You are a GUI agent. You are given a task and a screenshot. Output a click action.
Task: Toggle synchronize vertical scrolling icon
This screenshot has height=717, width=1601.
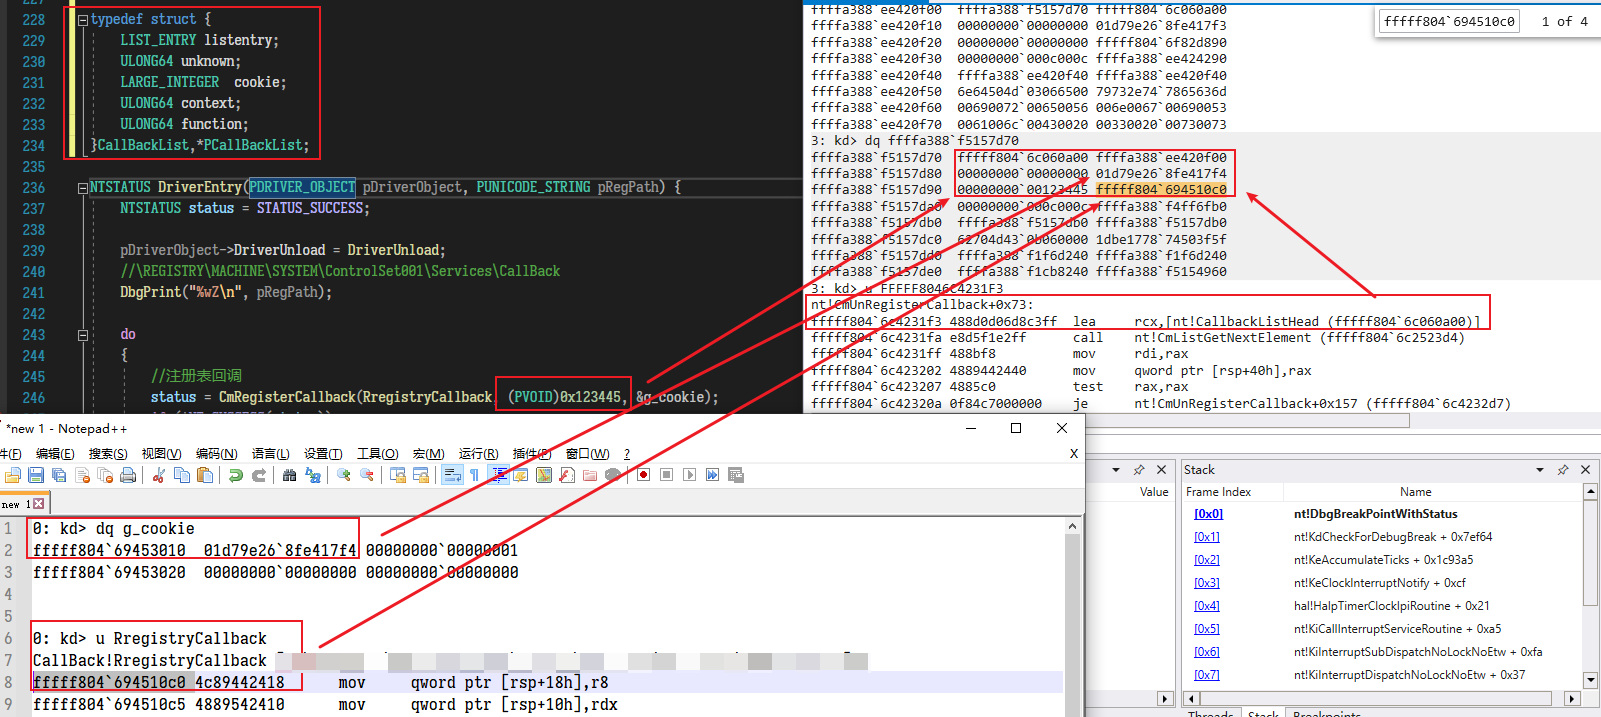click(397, 475)
